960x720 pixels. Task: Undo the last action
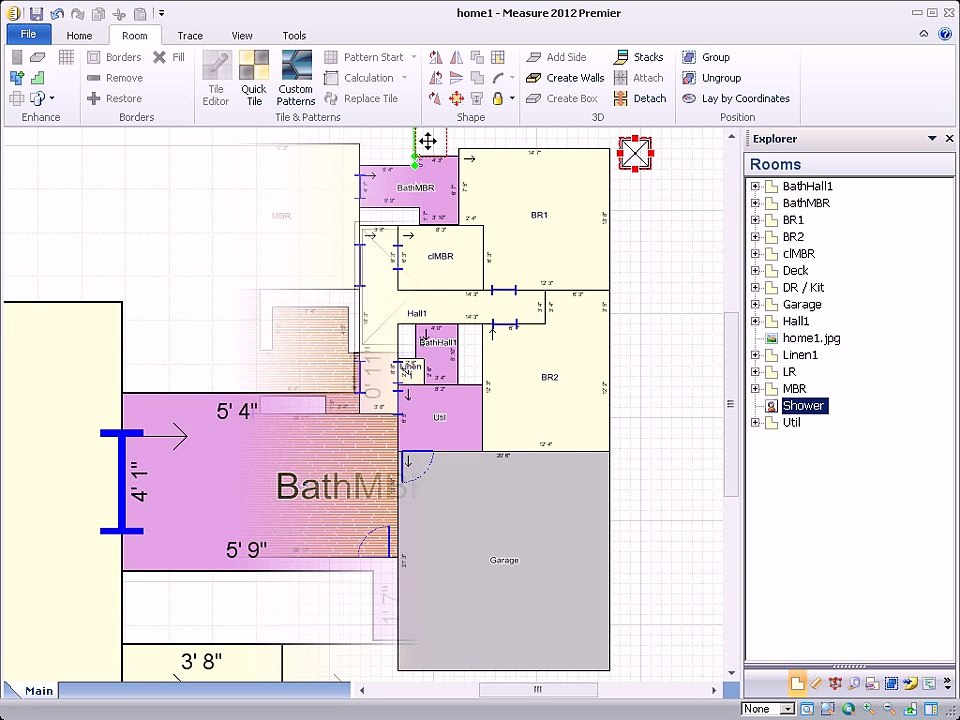pos(57,13)
